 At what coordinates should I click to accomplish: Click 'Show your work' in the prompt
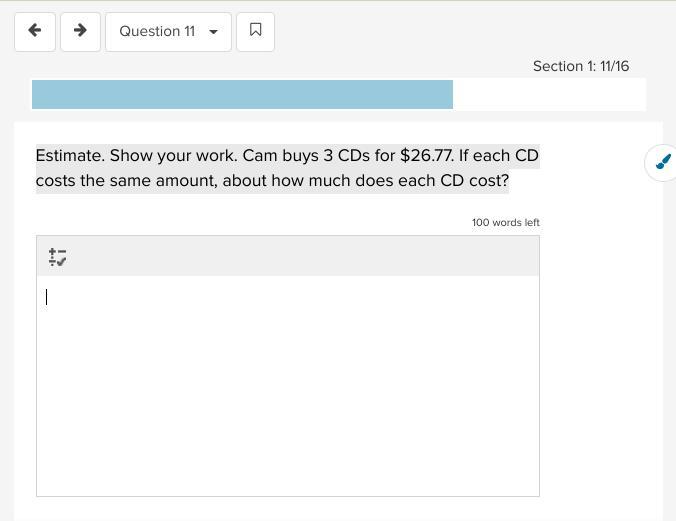[172, 156]
